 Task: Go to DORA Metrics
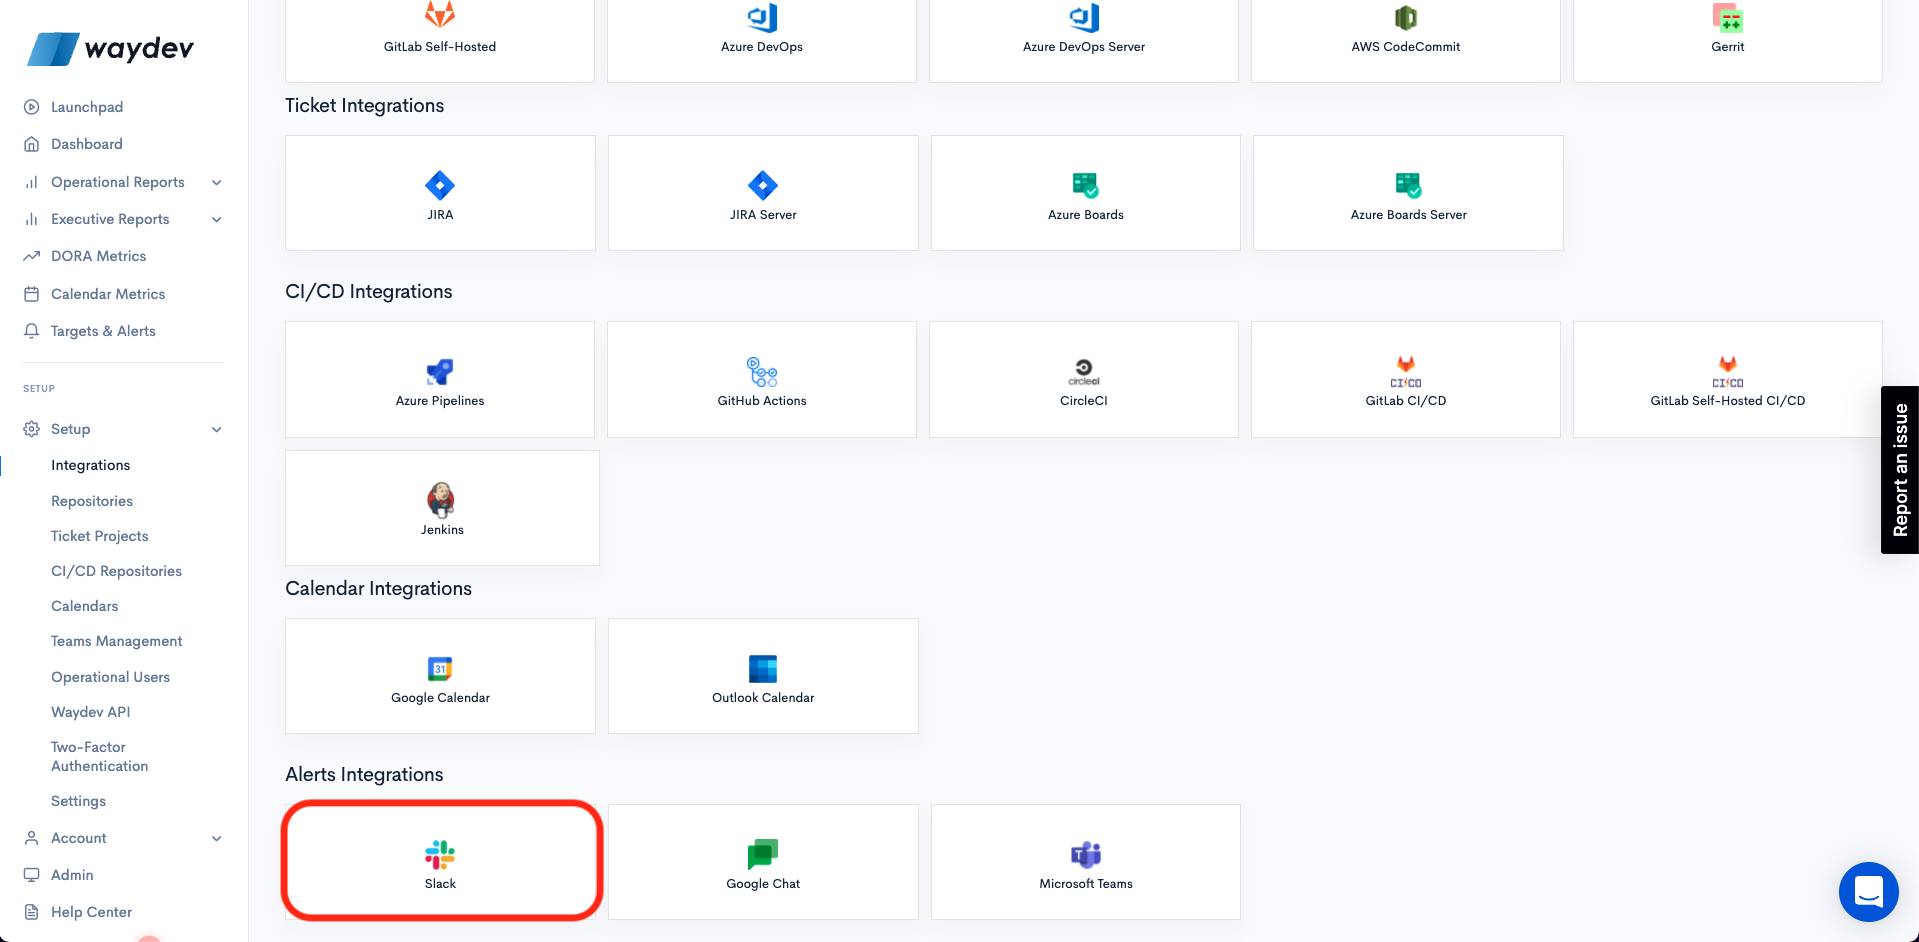pos(98,256)
